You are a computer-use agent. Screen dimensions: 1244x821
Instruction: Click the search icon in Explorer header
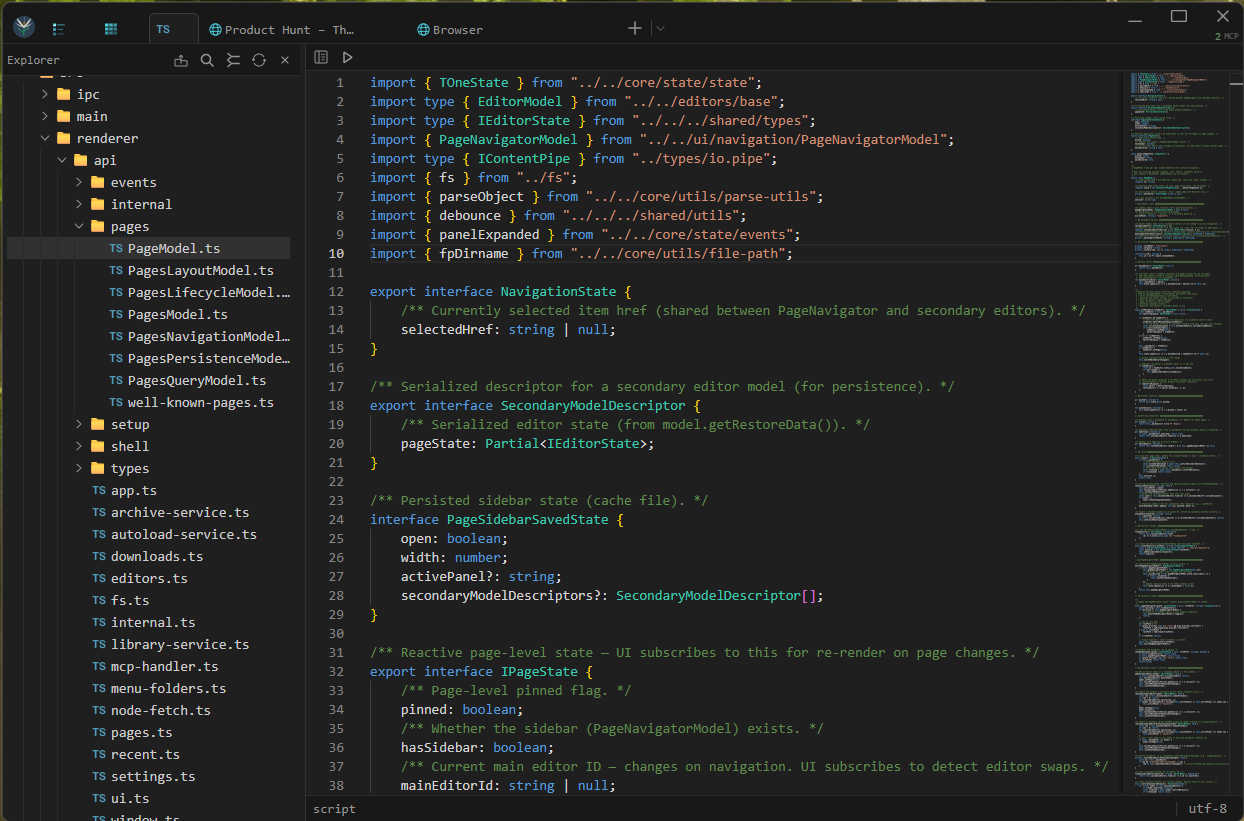(207, 60)
